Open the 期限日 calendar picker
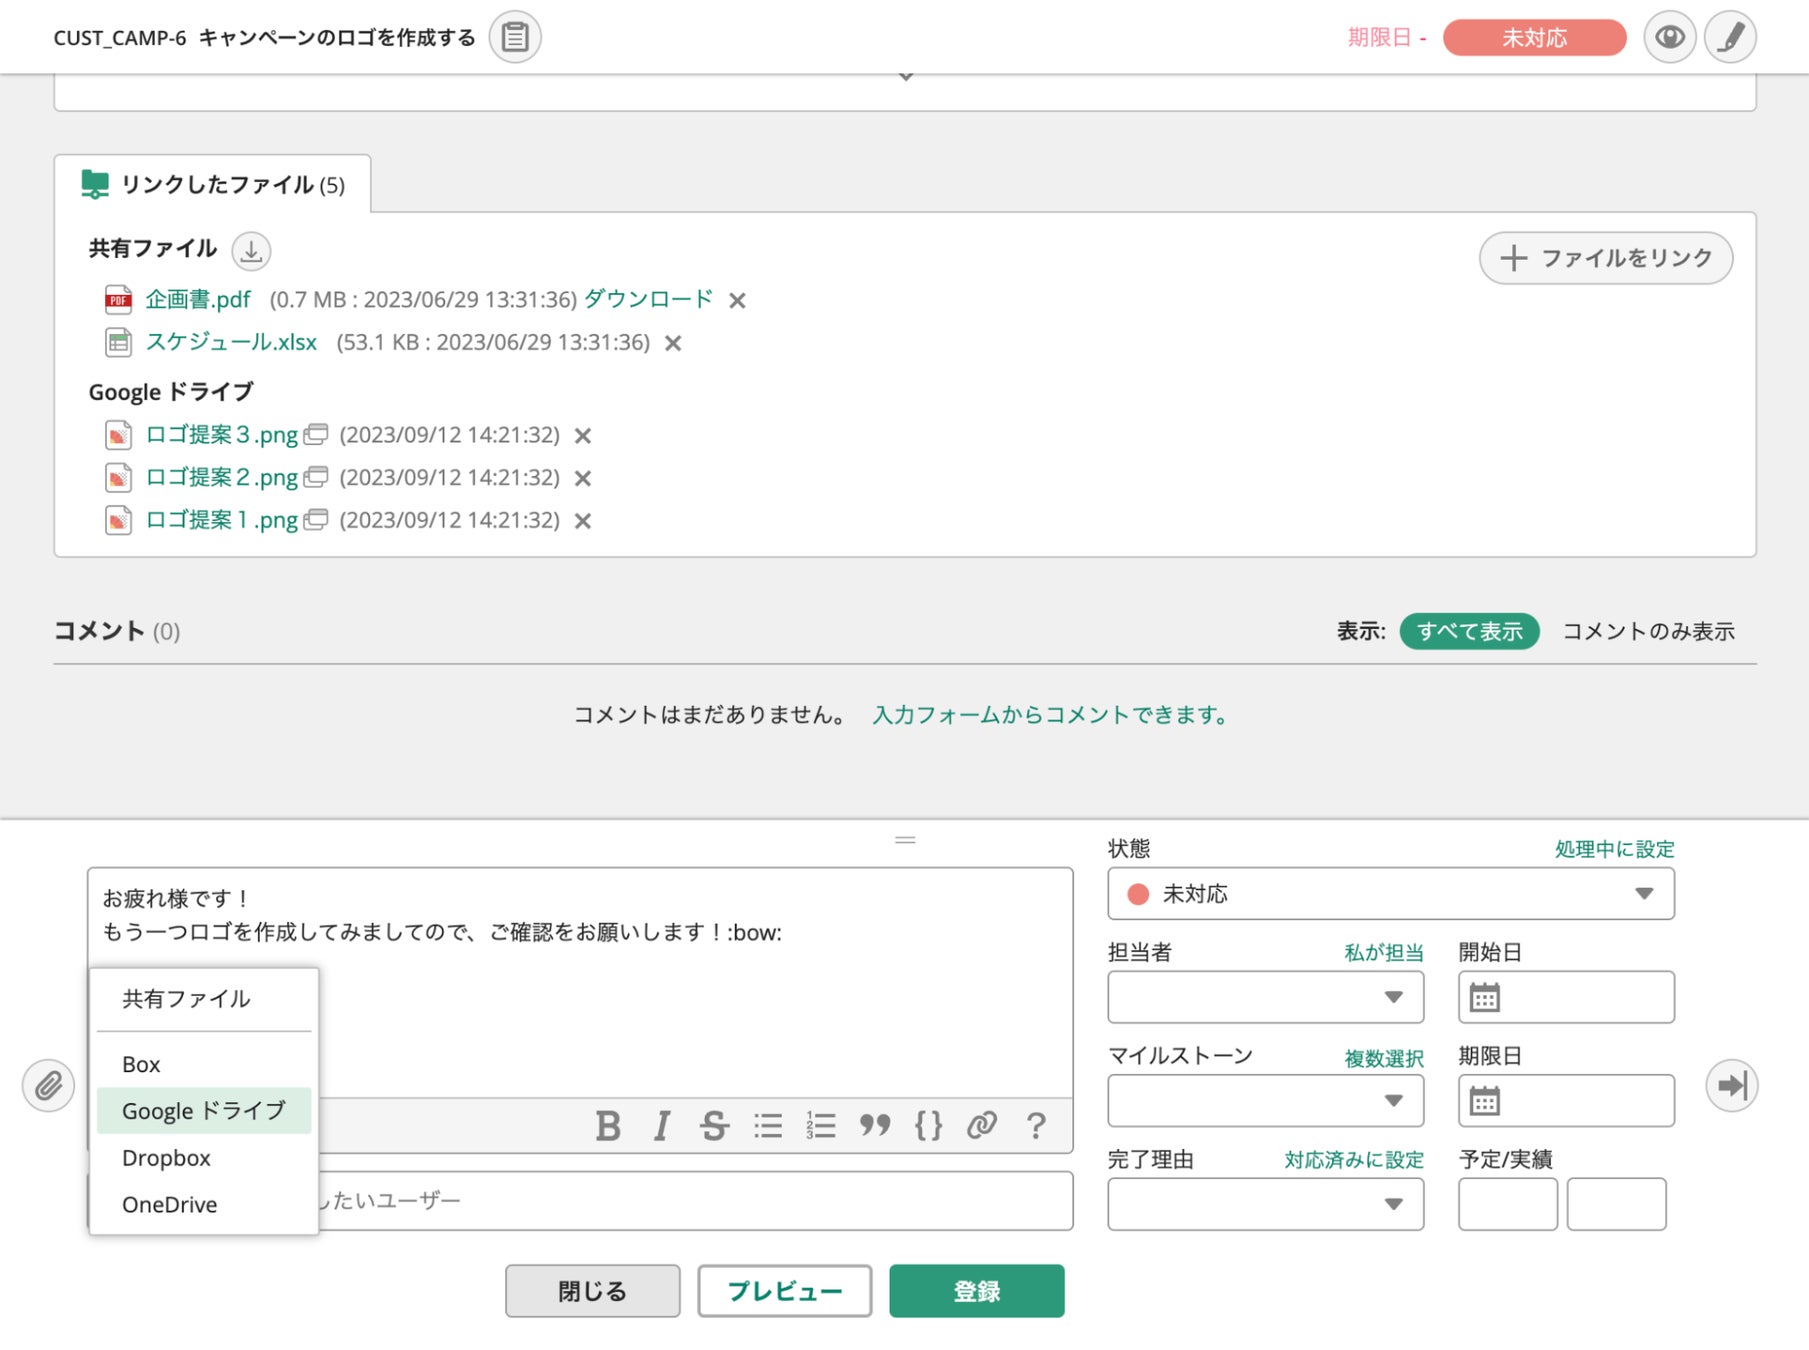The height and width of the screenshot is (1350, 1809). pos(1485,1101)
